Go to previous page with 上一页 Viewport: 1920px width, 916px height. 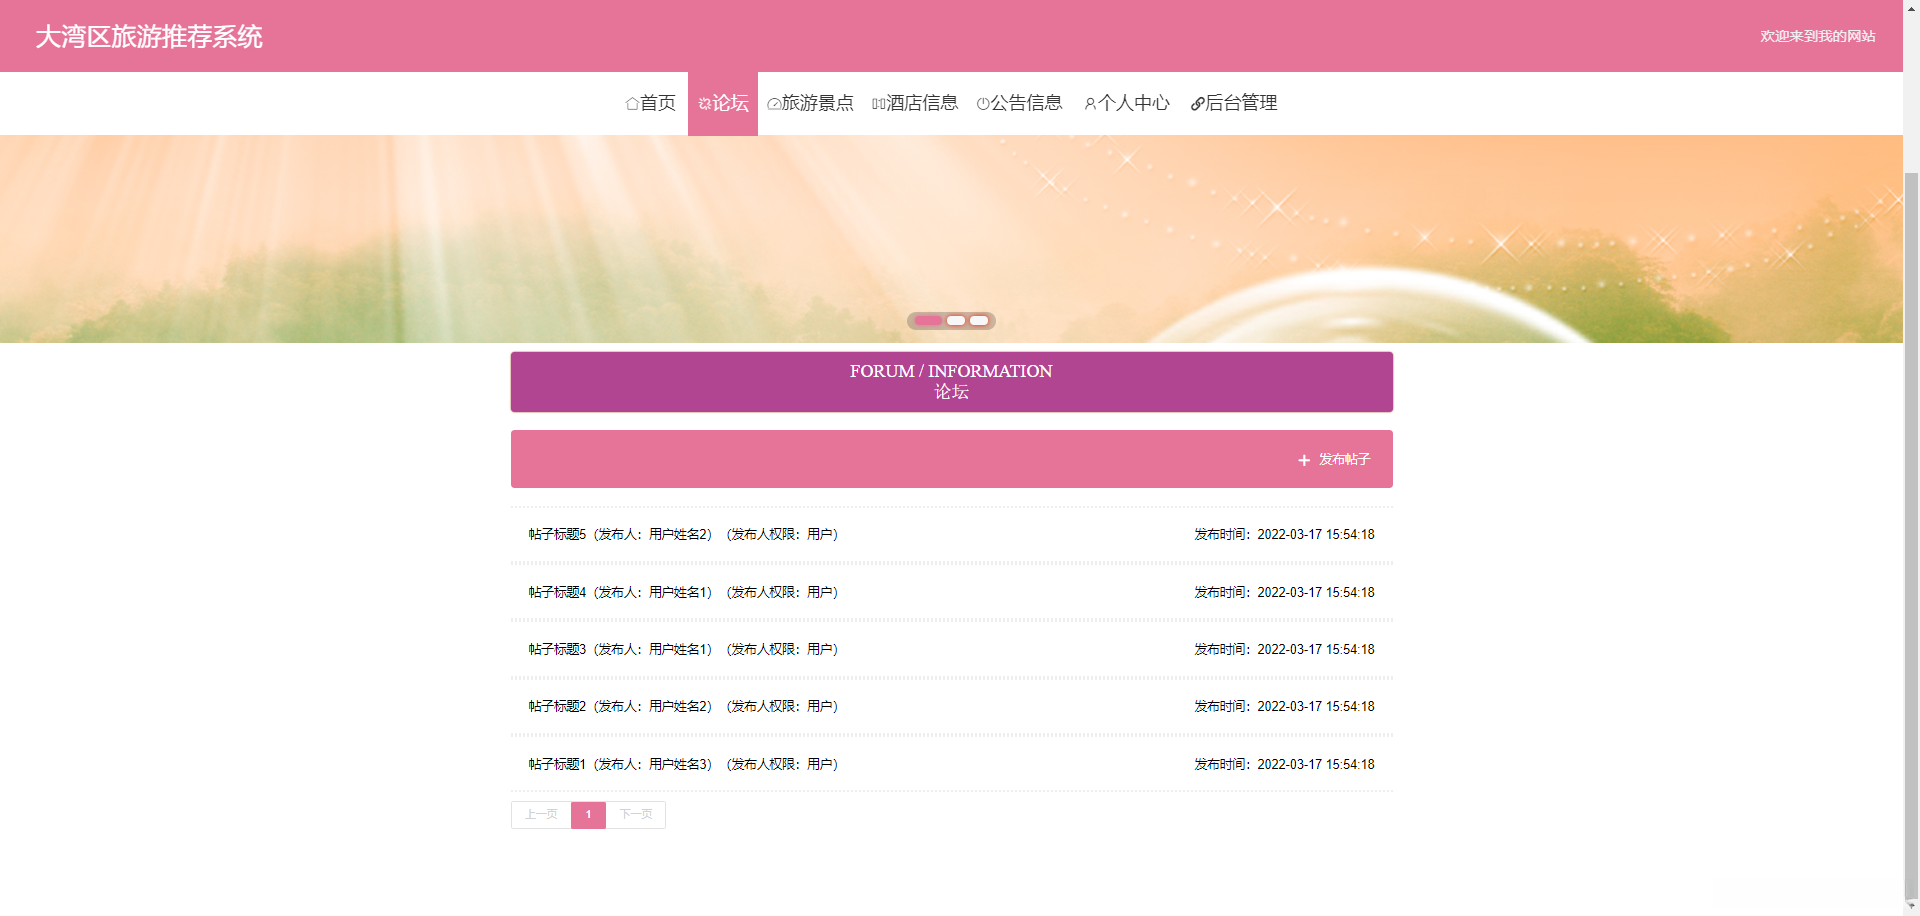point(541,815)
